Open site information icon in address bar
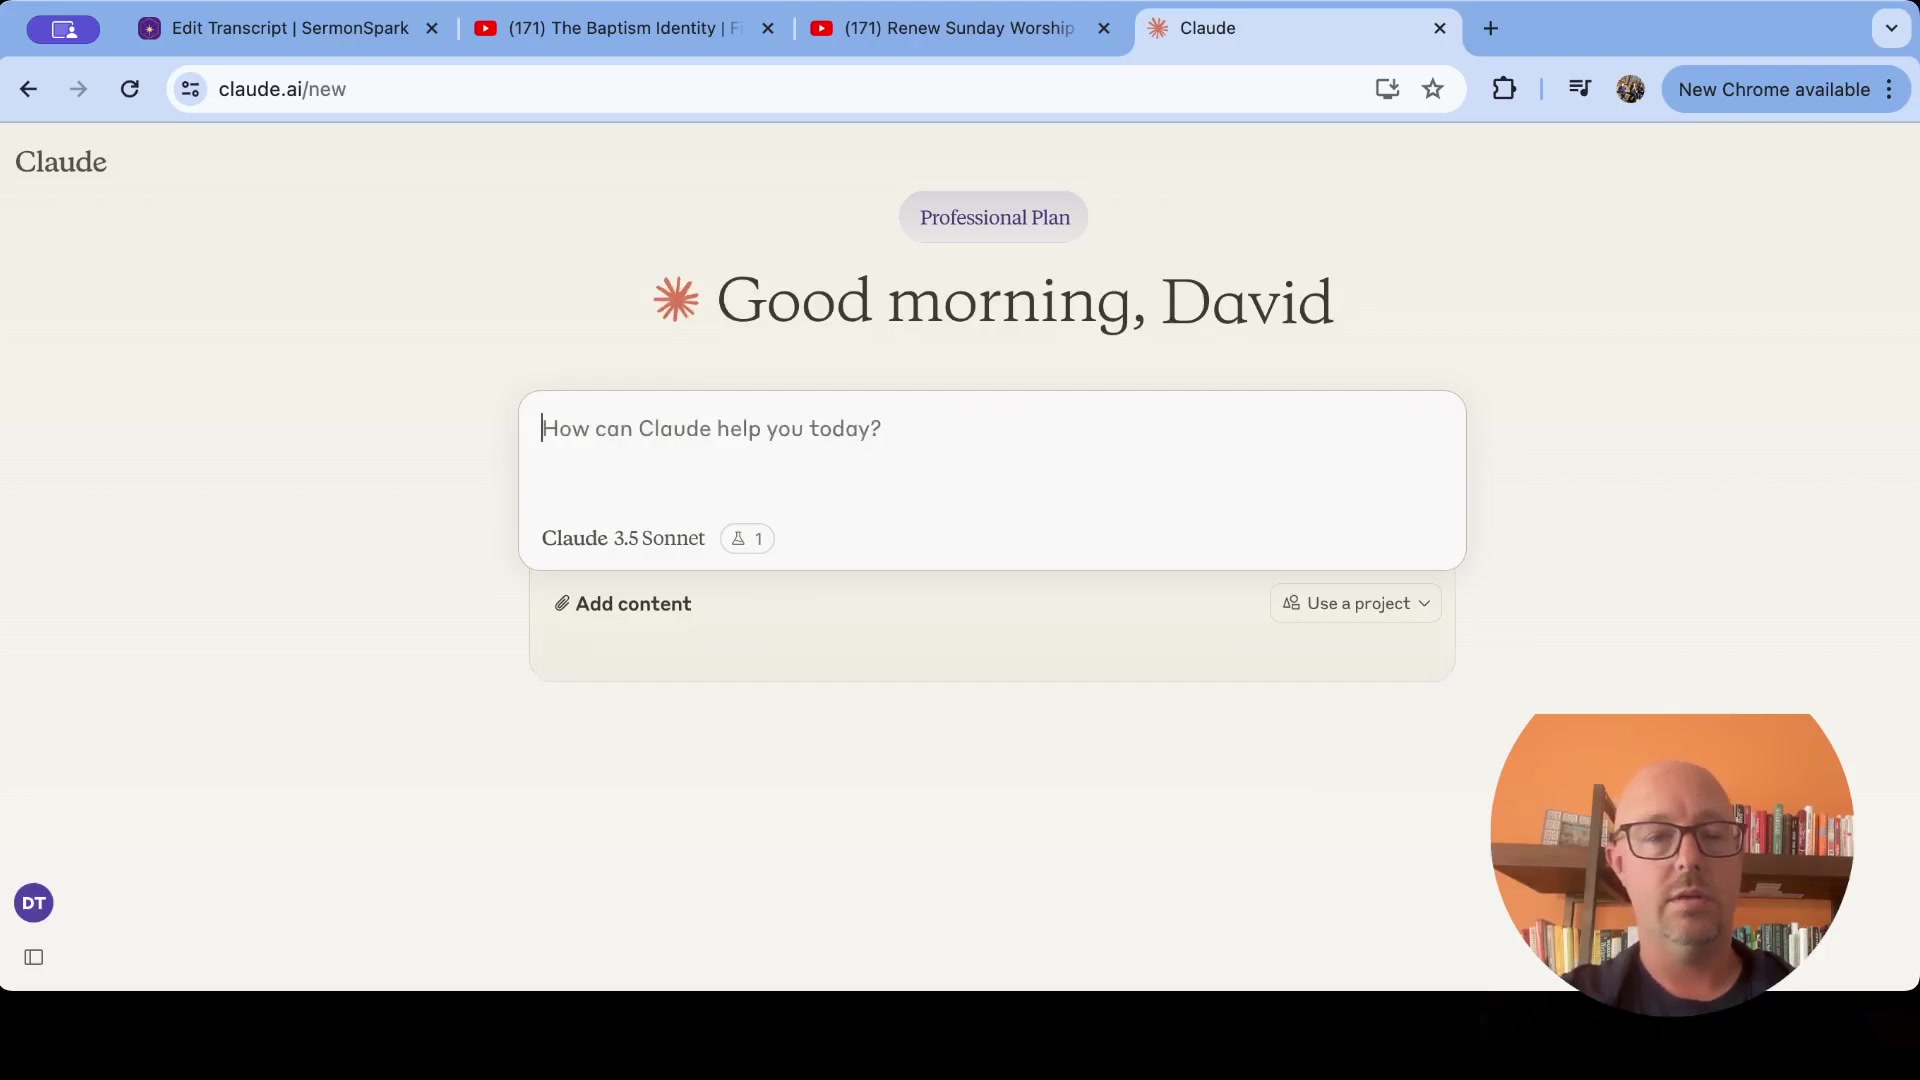 click(190, 89)
